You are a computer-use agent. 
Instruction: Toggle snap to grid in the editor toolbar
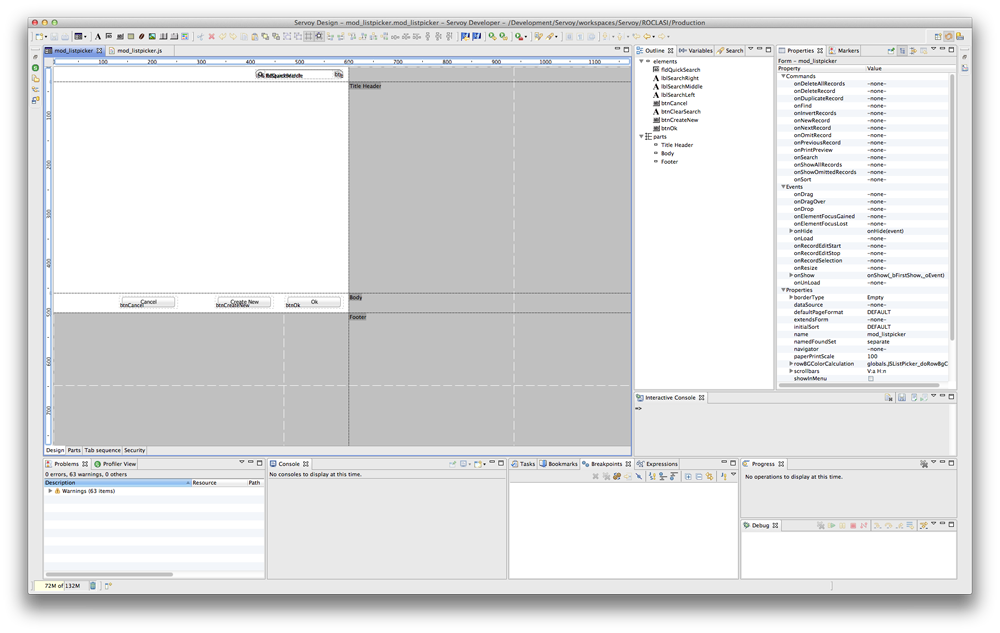click(x=319, y=37)
